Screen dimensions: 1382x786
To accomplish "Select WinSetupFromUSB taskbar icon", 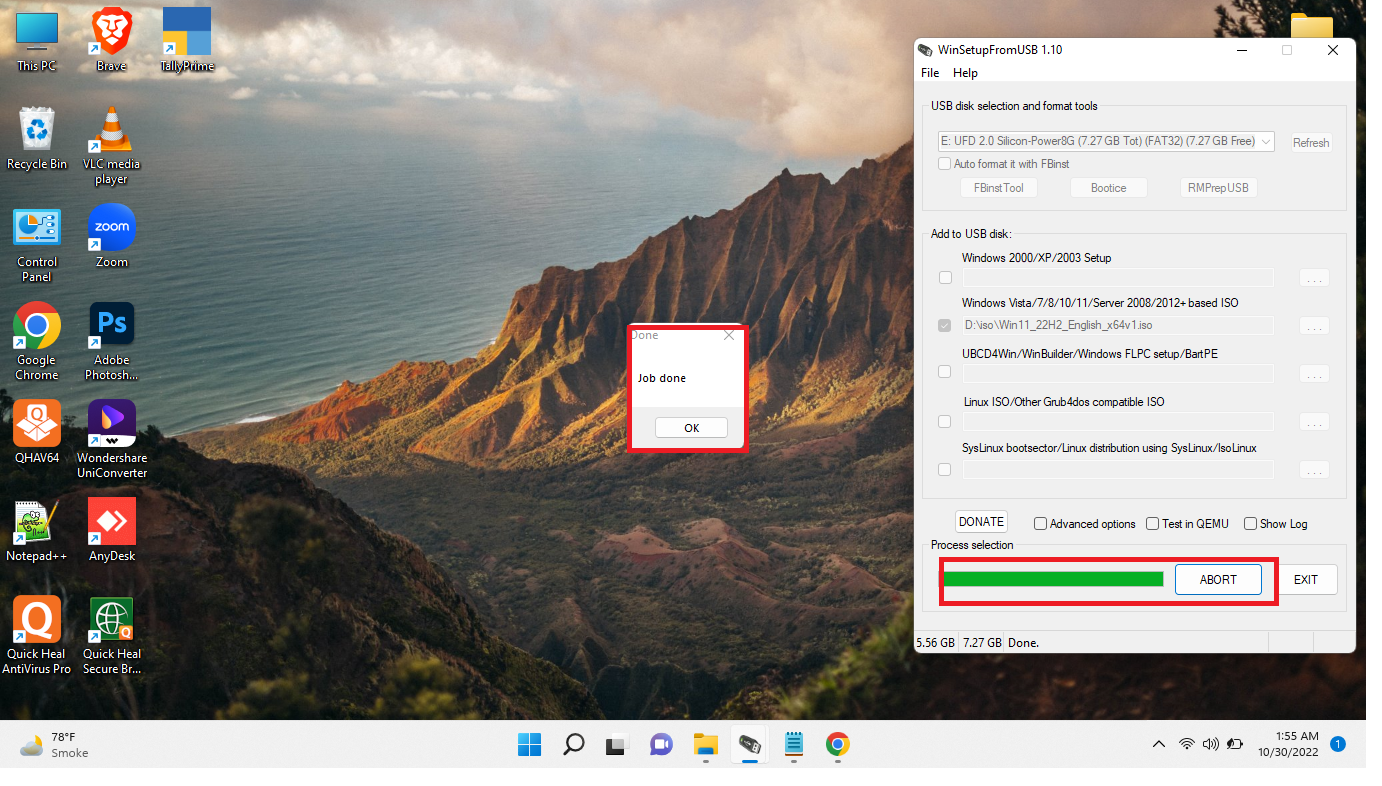I will point(750,744).
